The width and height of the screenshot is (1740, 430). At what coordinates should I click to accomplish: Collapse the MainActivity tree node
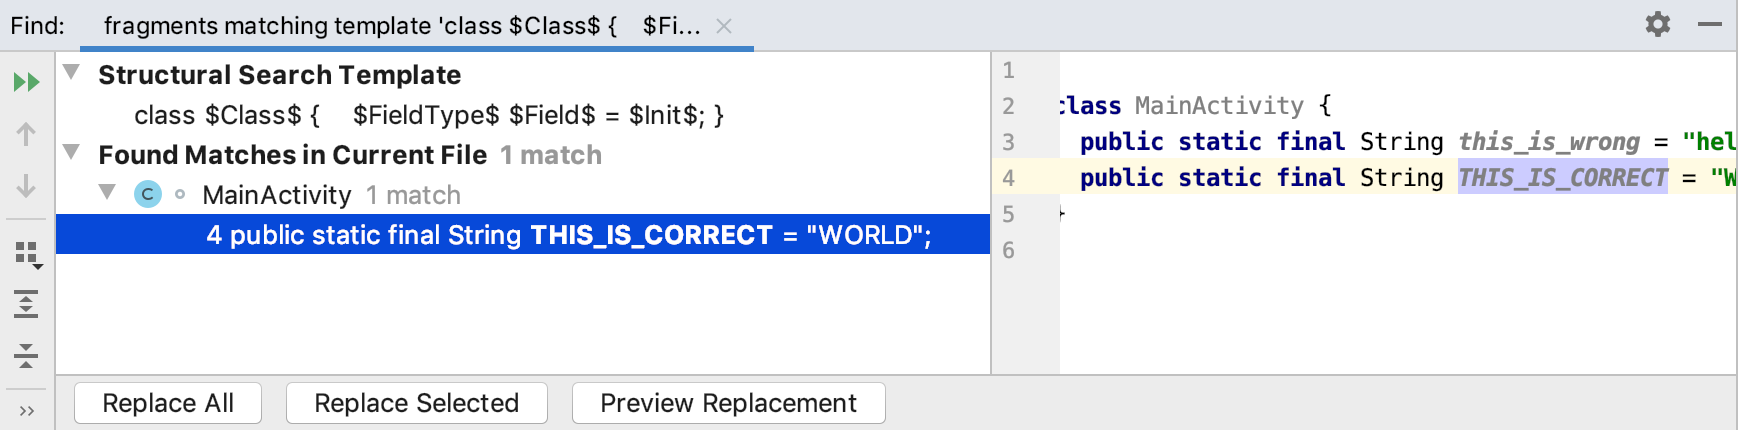(107, 192)
